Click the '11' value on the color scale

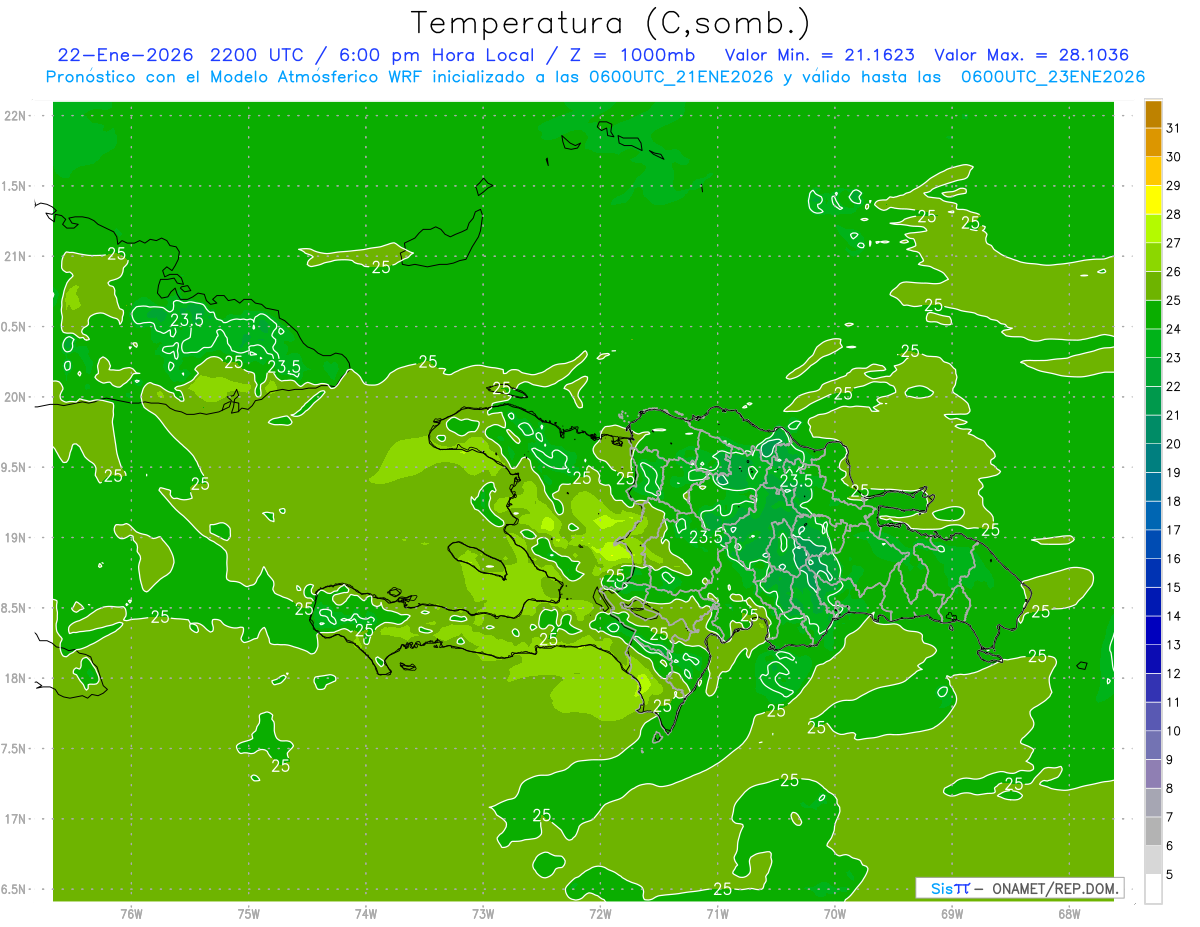(1174, 702)
